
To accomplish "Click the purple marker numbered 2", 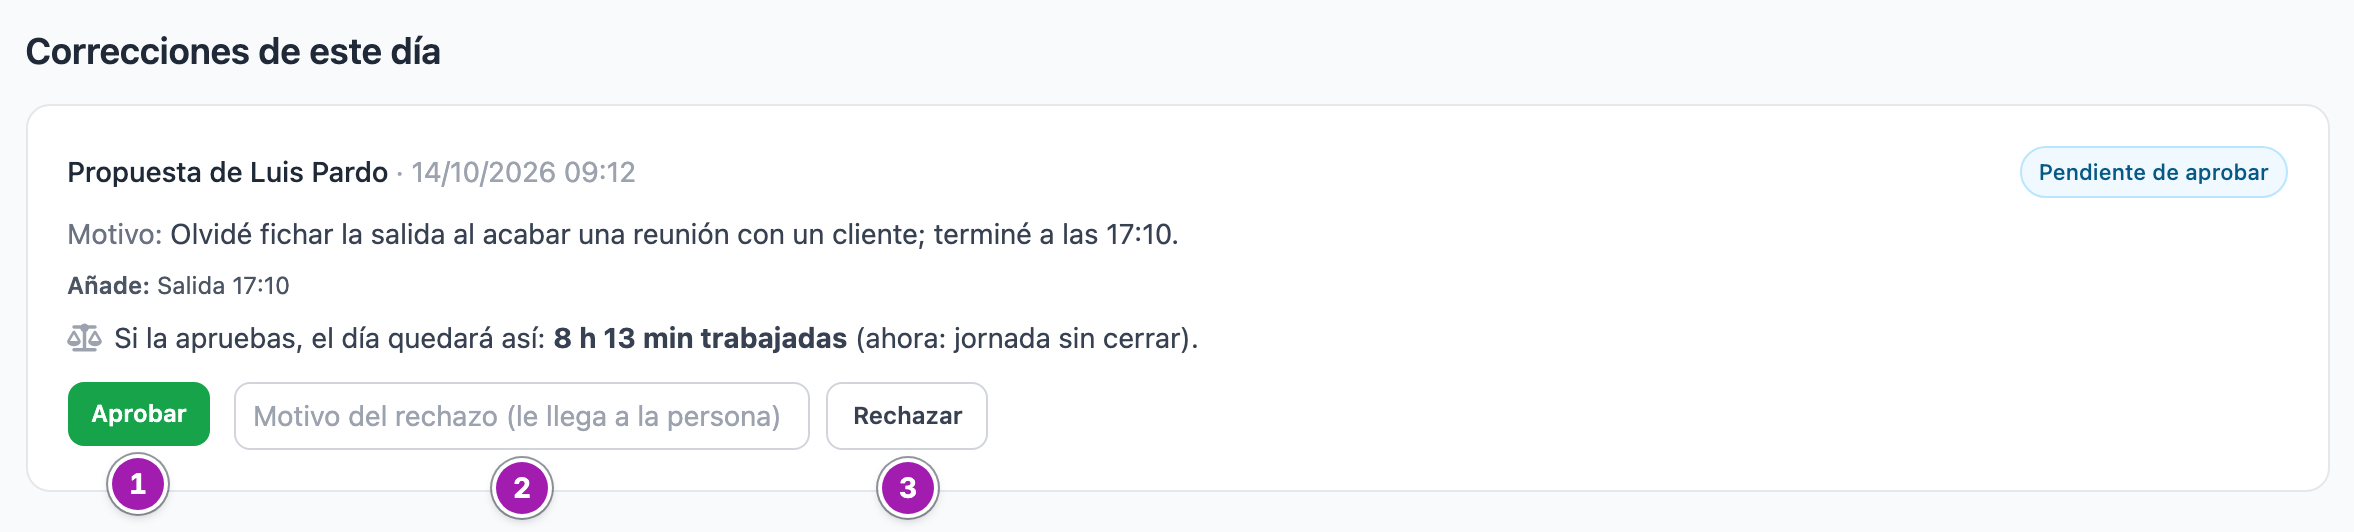I will click(x=522, y=488).
